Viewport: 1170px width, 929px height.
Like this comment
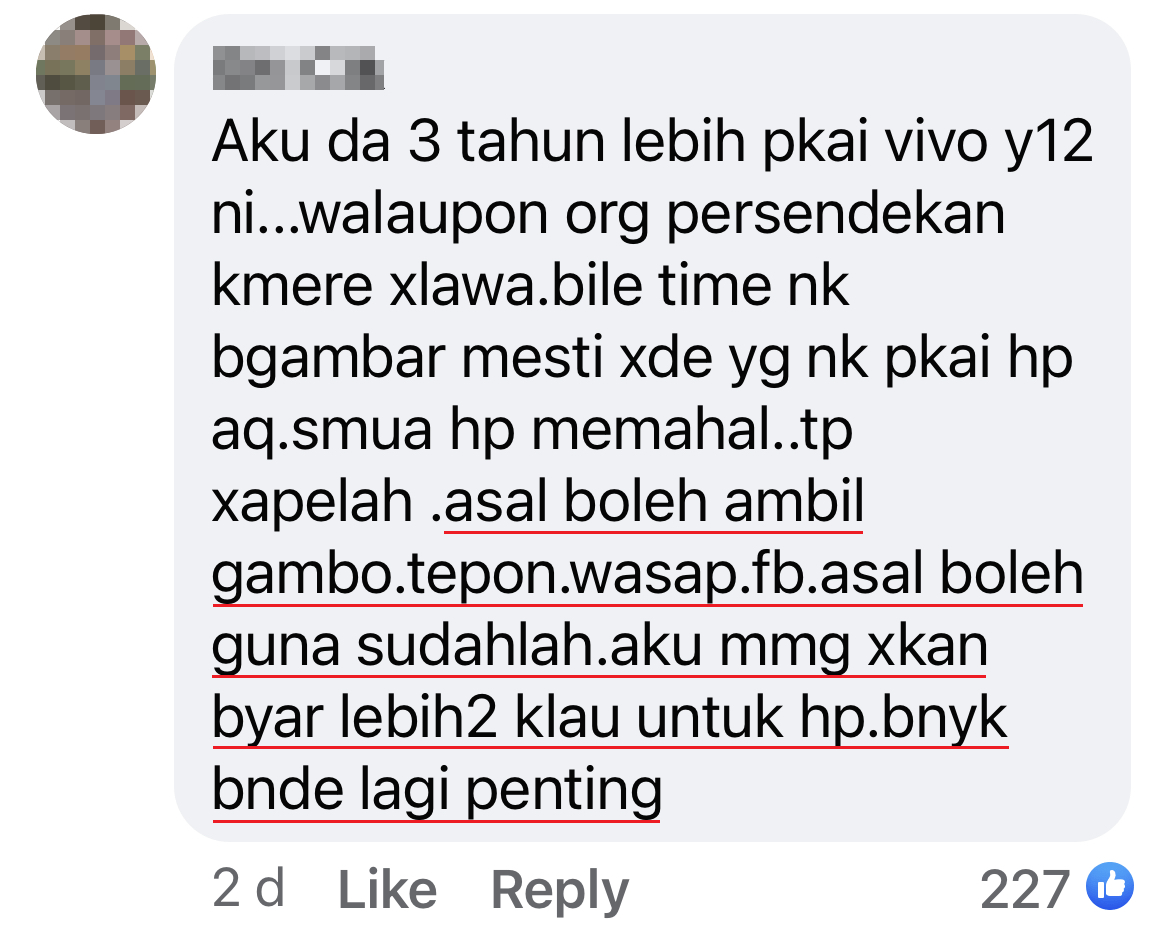pyautogui.click(x=387, y=889)
